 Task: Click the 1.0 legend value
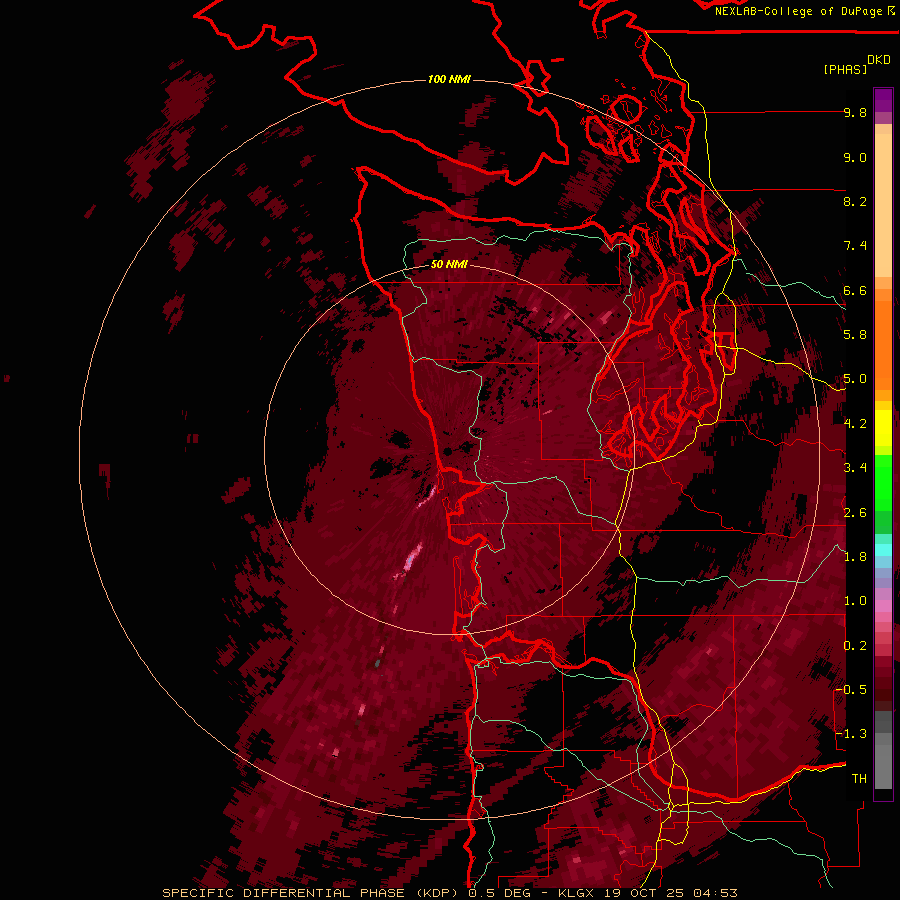855,601
